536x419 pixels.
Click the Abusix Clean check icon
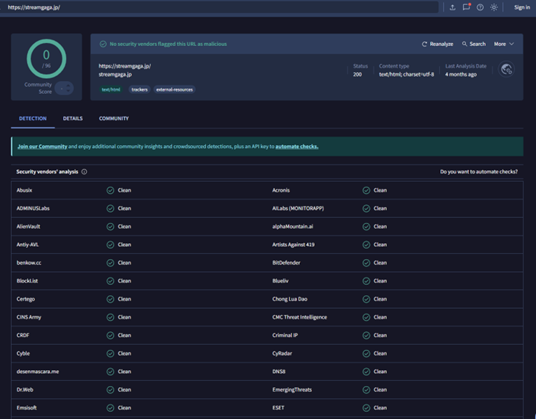click(x=110, y=190)
